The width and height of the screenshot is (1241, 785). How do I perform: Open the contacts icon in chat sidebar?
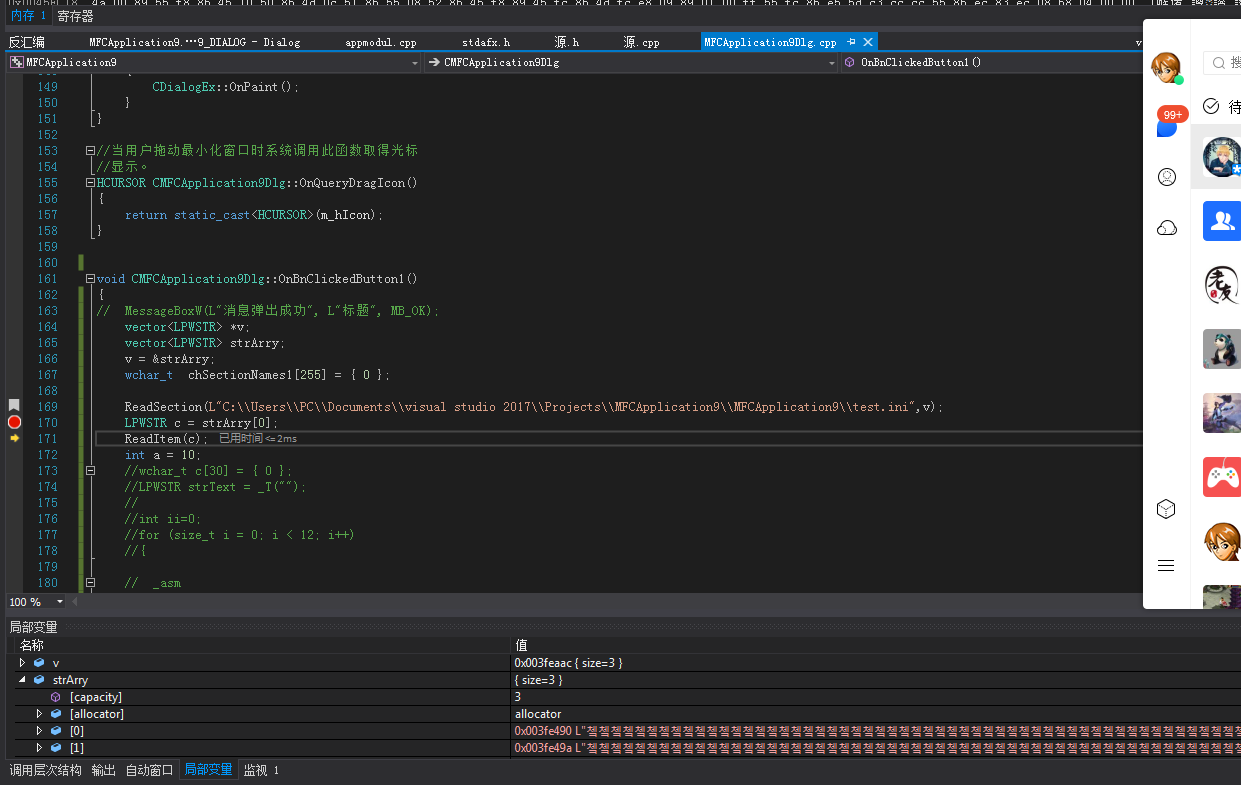(1166, 177)
